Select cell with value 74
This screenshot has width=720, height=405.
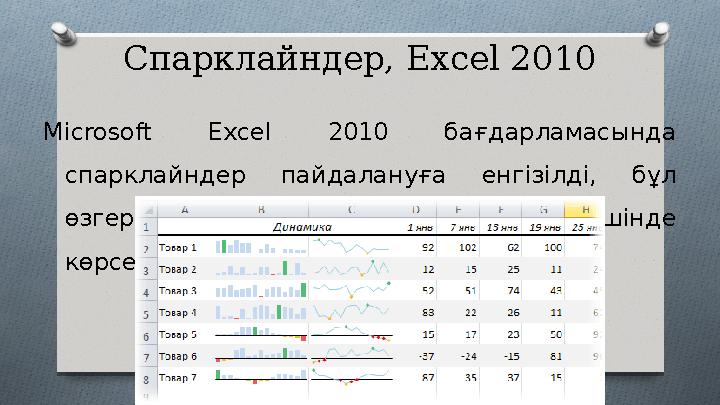tap(513, 291)
